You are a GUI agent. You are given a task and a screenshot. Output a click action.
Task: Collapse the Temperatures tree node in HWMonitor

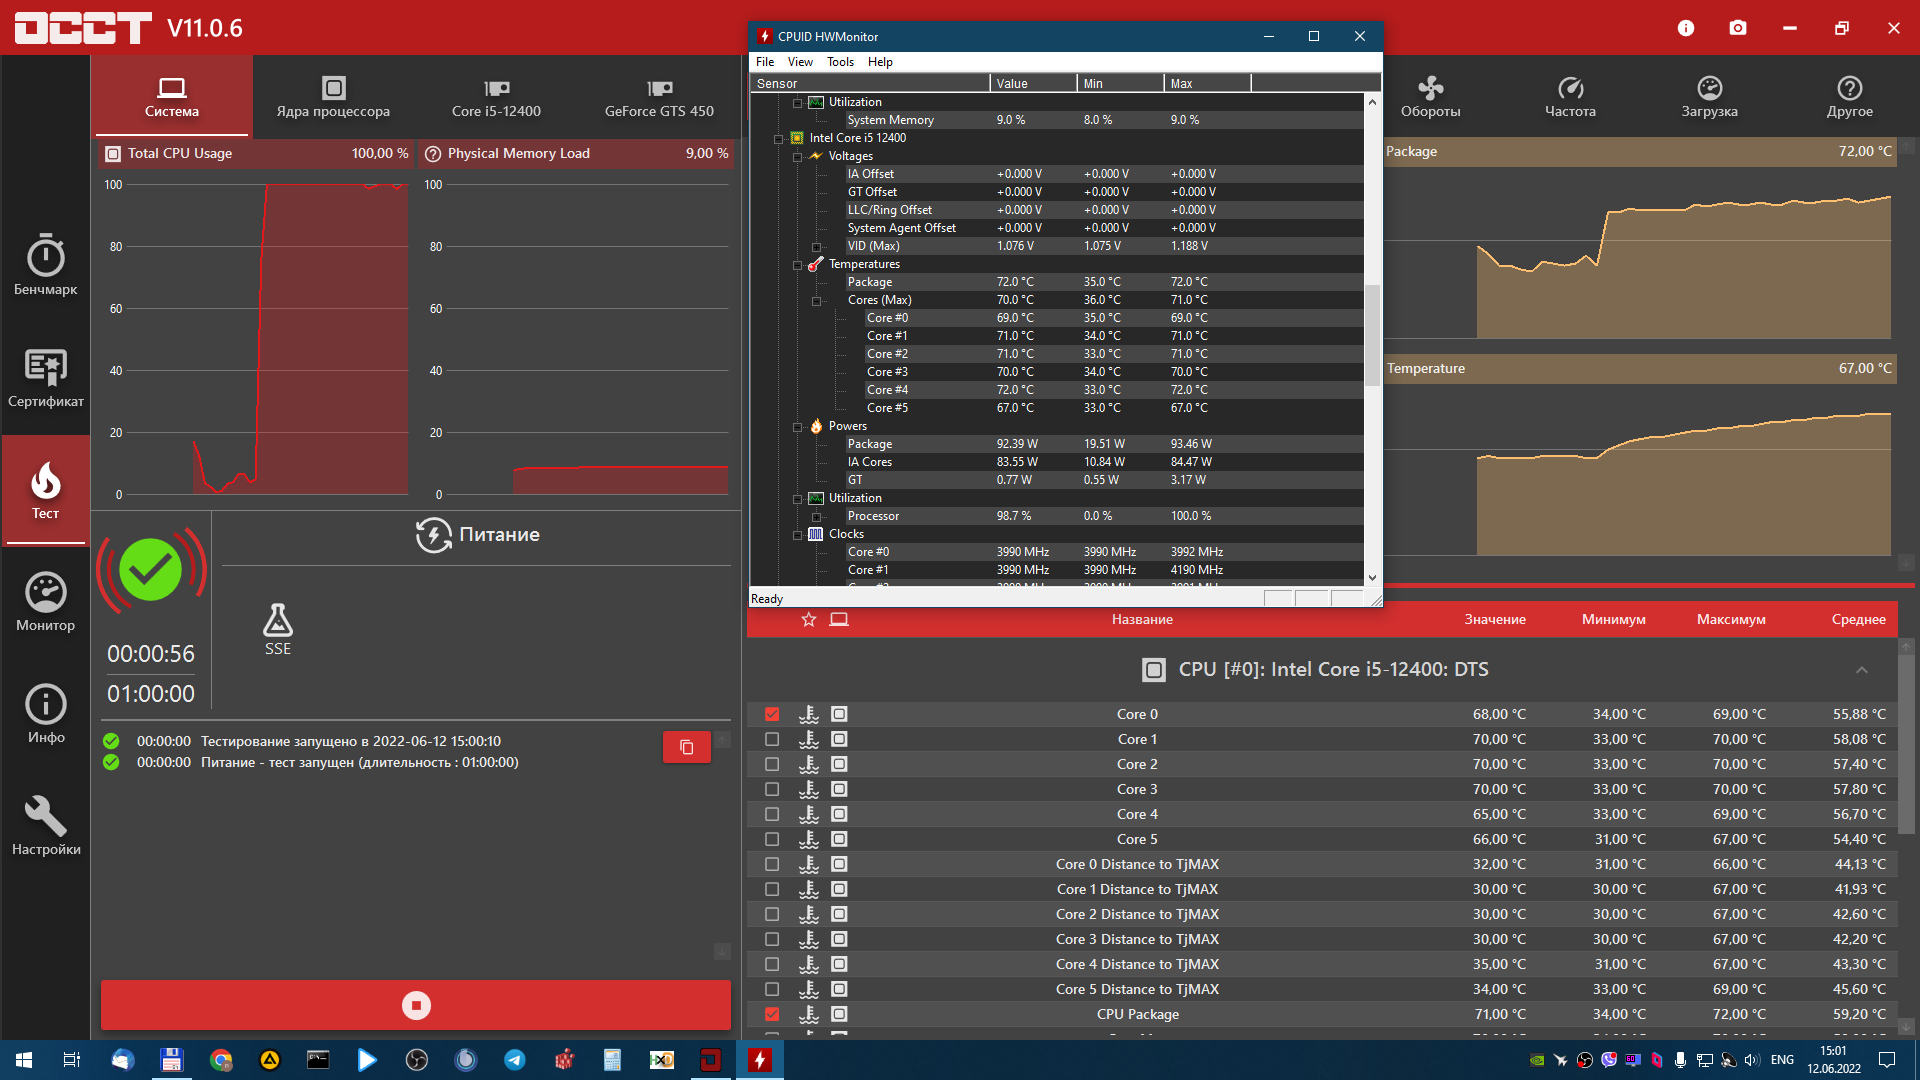798,265
